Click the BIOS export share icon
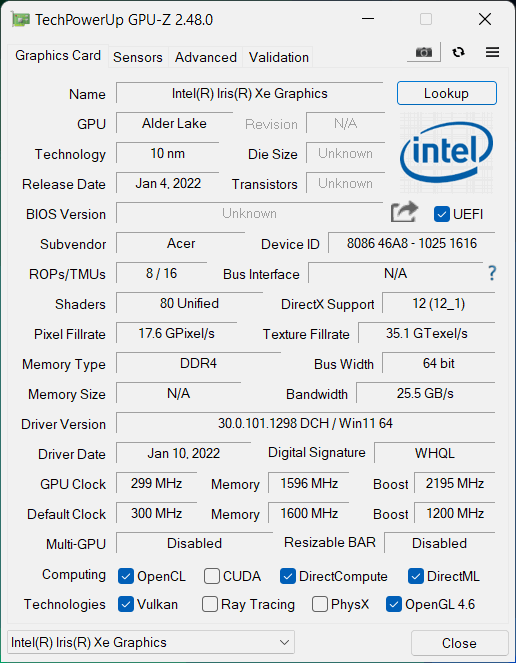The height and width of the screenshot is (663, 516). point(404,212)
